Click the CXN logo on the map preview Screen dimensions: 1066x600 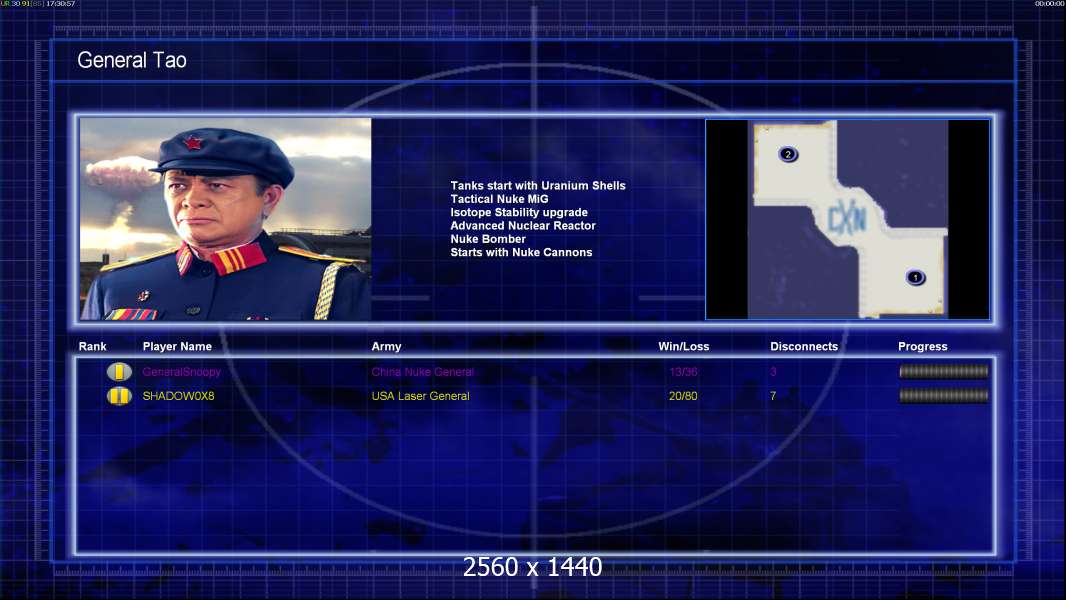click(846, 219)
